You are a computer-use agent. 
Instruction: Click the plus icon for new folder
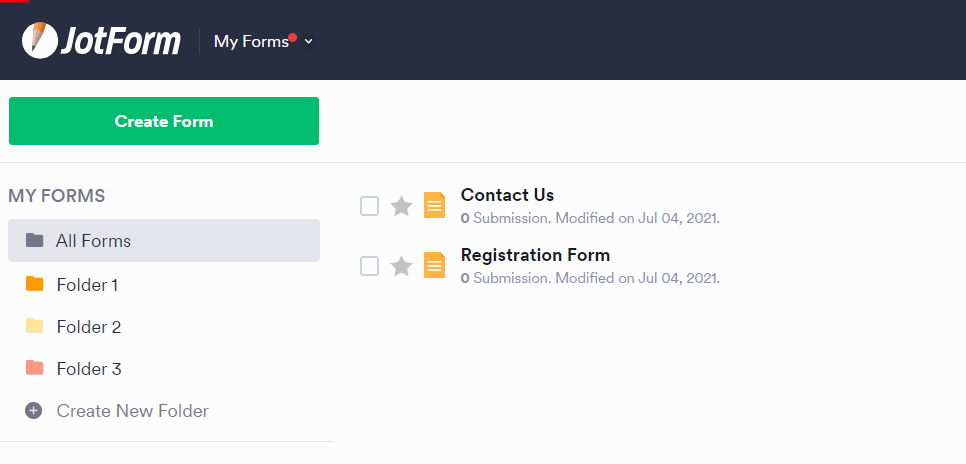[x=33, y=410]
